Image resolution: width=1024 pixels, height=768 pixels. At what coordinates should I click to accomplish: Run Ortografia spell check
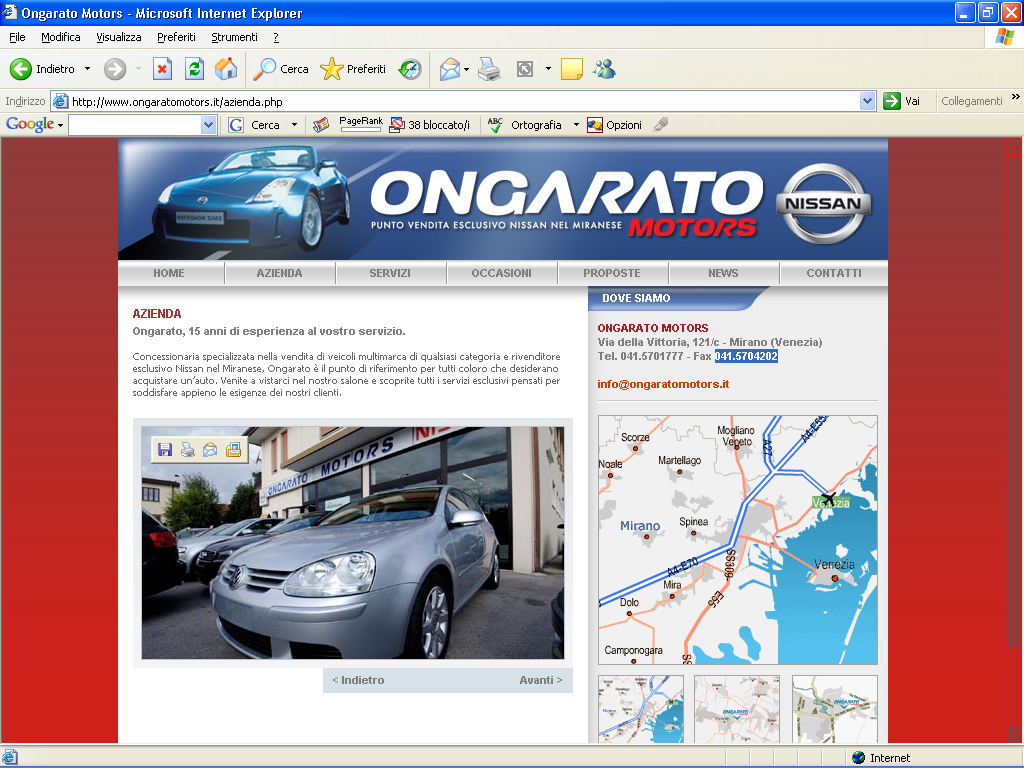[524, 125]
